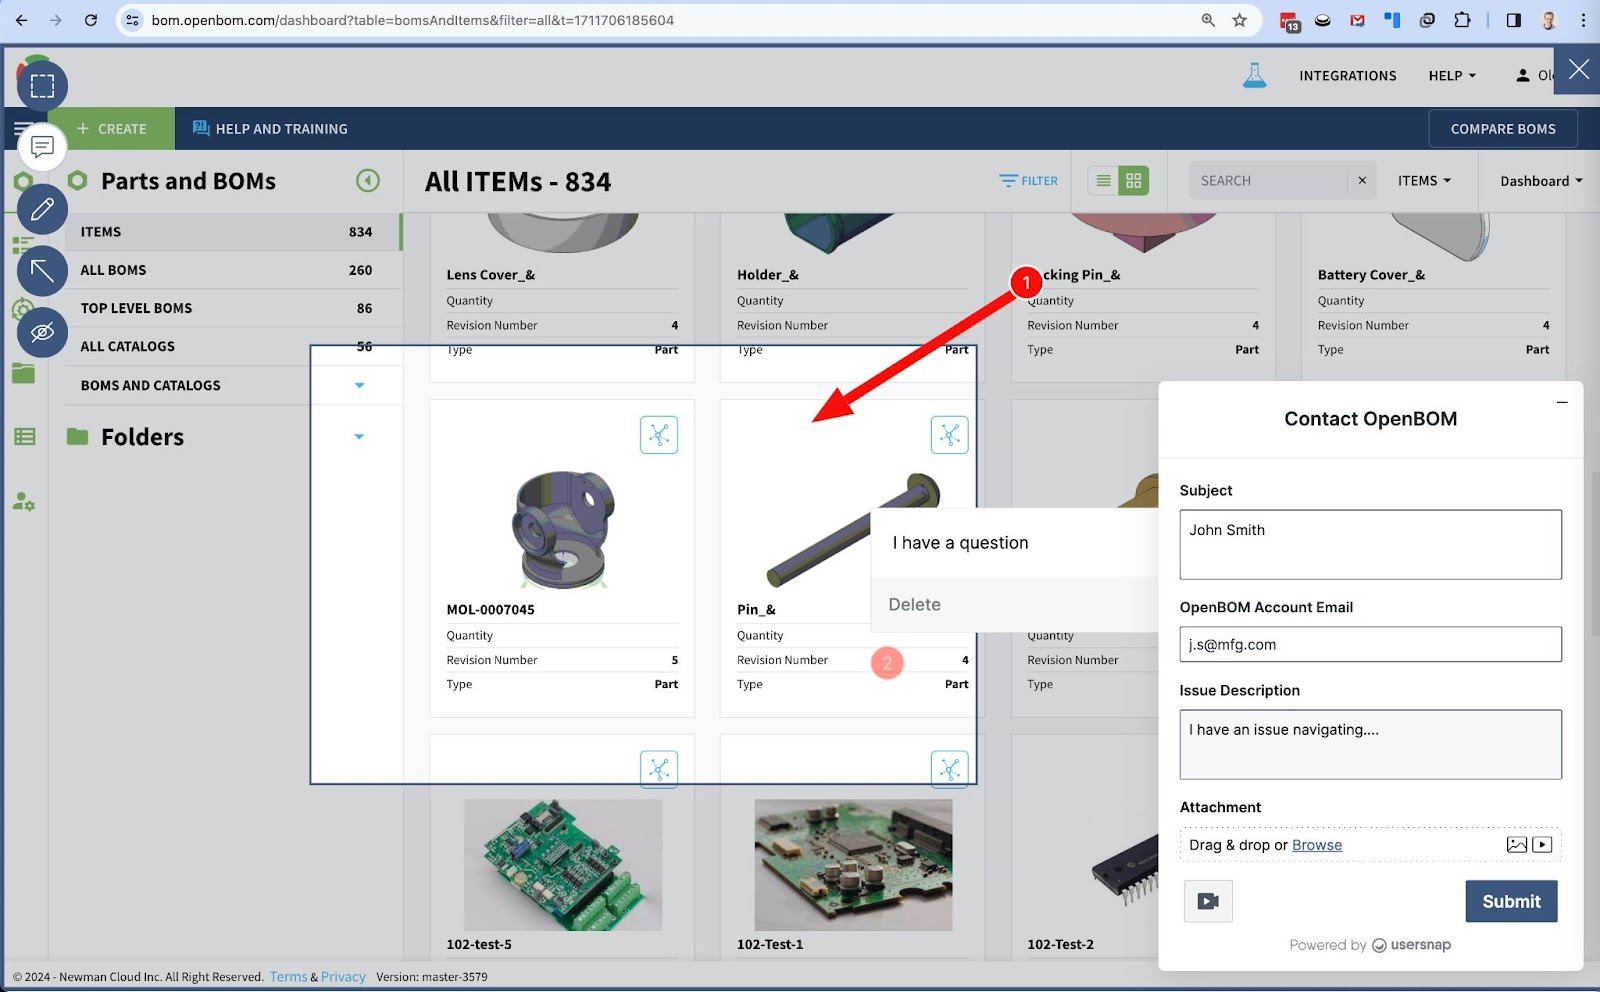Open the ITEMS dropdown next to search

tap(1424, 181)
